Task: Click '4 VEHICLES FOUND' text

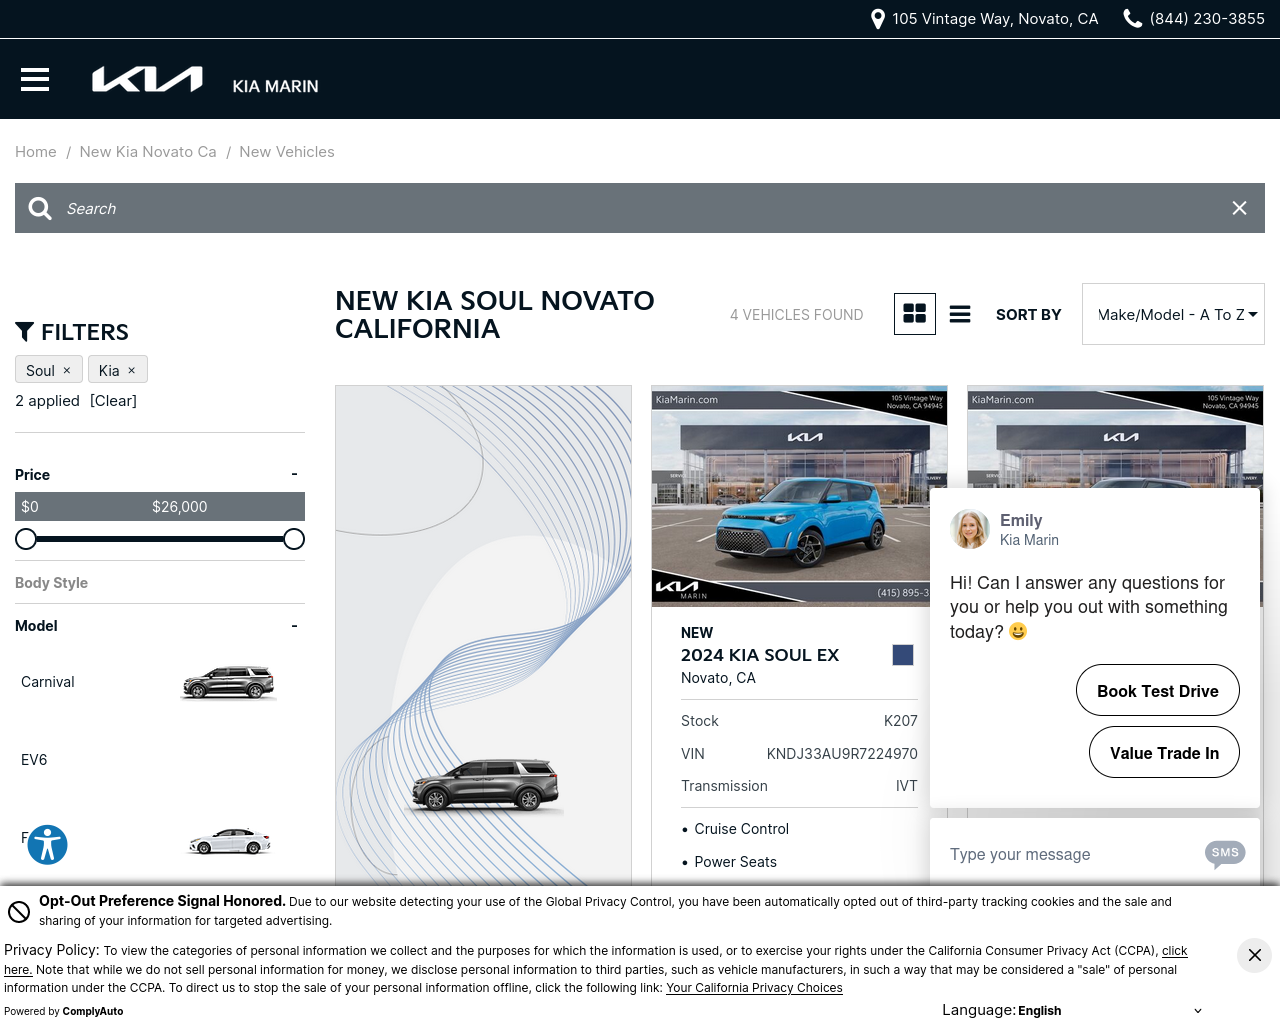Action: (796, 315)
